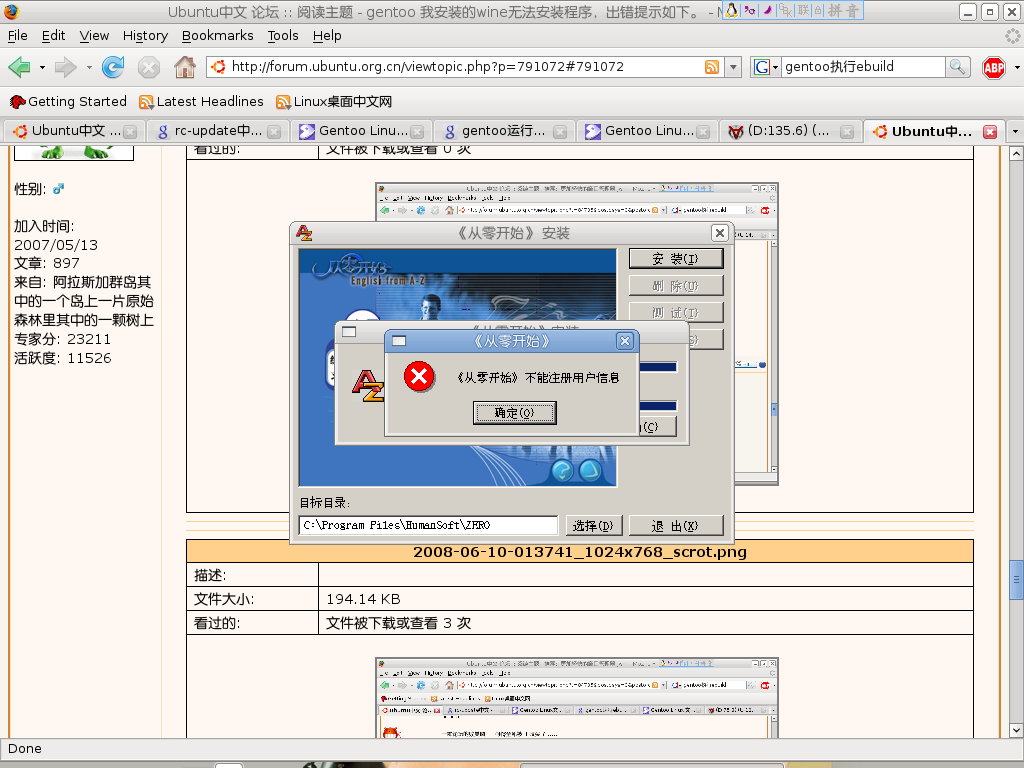This screenshot has width=1024, height=768.
Task: Open the Adblock Plus dropdown arrow
Action: click(x=1017, y=67)
